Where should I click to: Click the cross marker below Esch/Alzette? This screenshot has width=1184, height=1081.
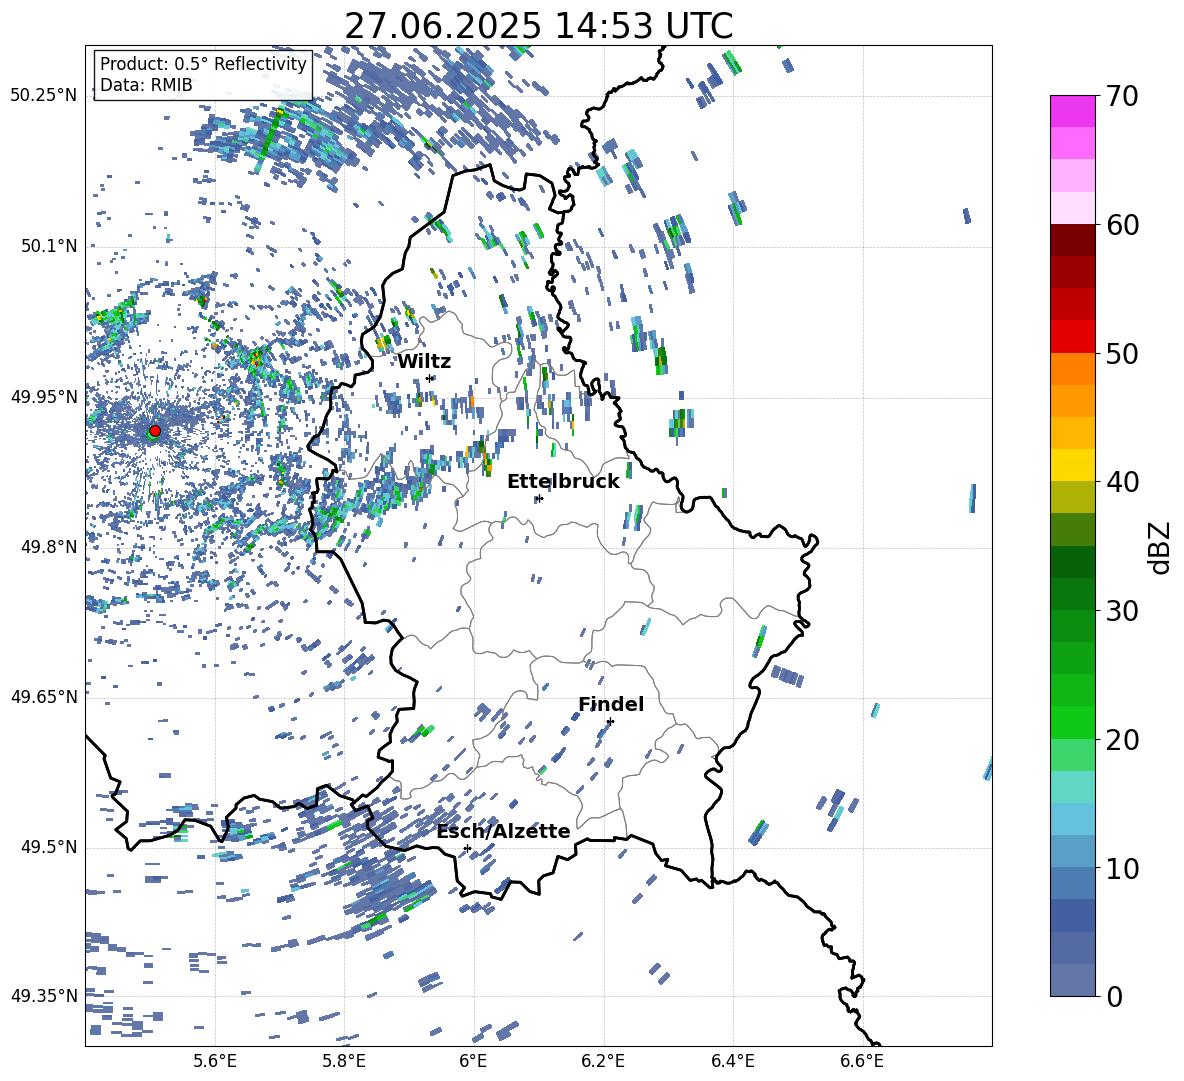coord(467,848)
